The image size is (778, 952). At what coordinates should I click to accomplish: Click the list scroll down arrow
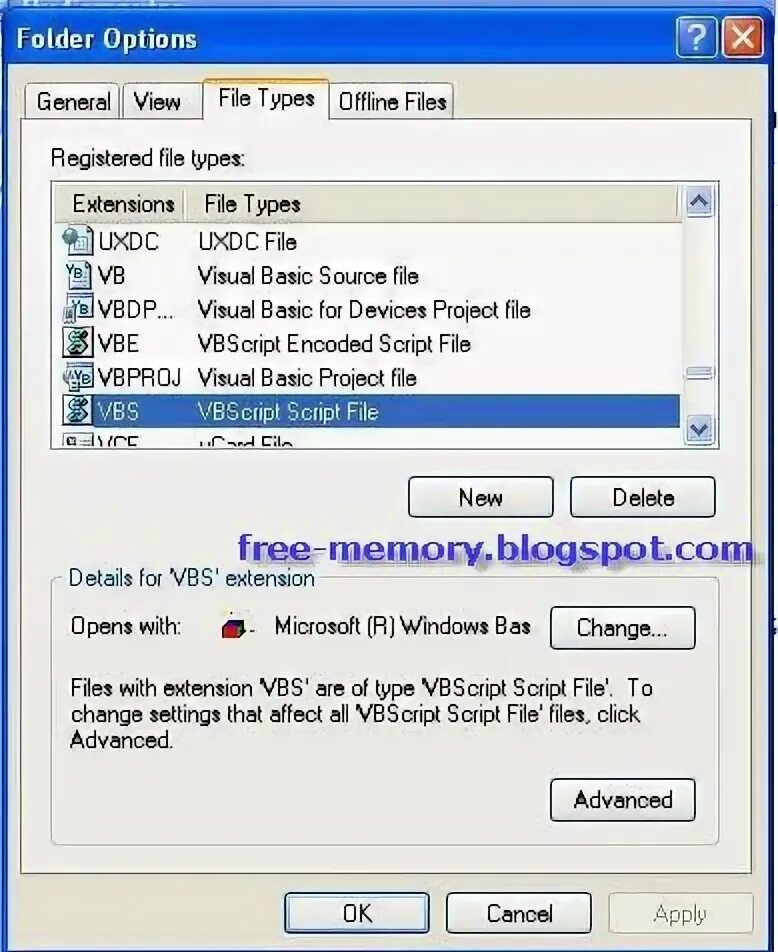(700, 430)
